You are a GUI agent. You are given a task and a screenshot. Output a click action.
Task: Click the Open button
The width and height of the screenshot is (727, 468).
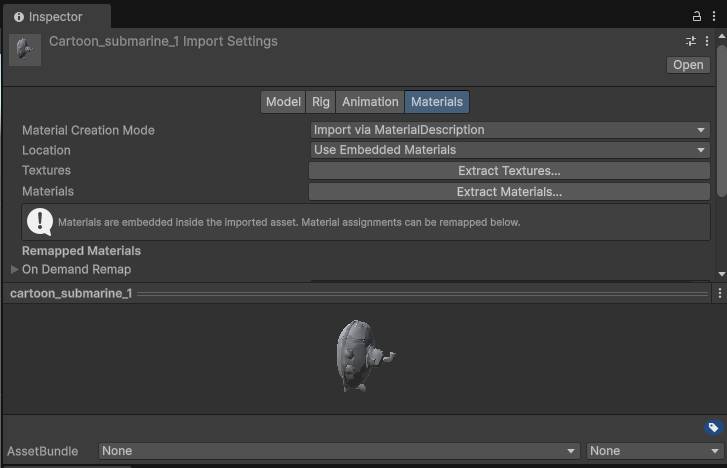click(688, 65)
